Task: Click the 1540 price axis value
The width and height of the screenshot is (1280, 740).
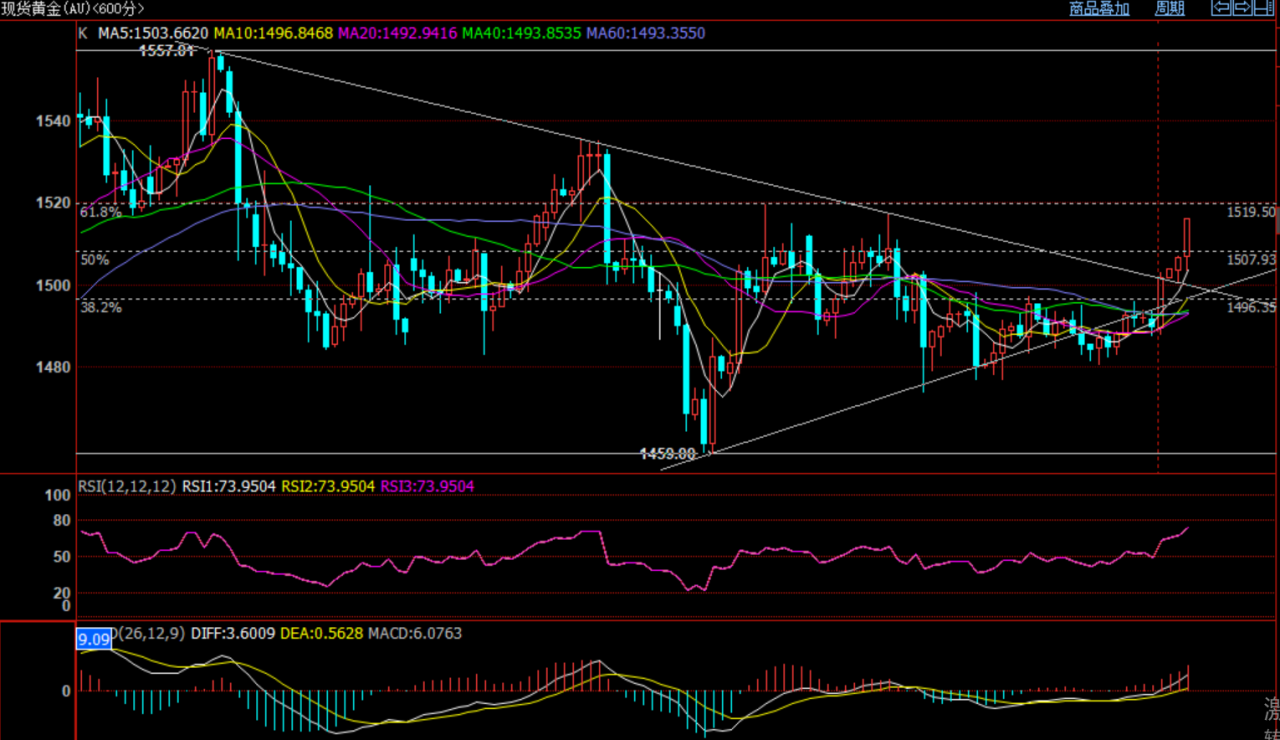Action: point(55,121)
